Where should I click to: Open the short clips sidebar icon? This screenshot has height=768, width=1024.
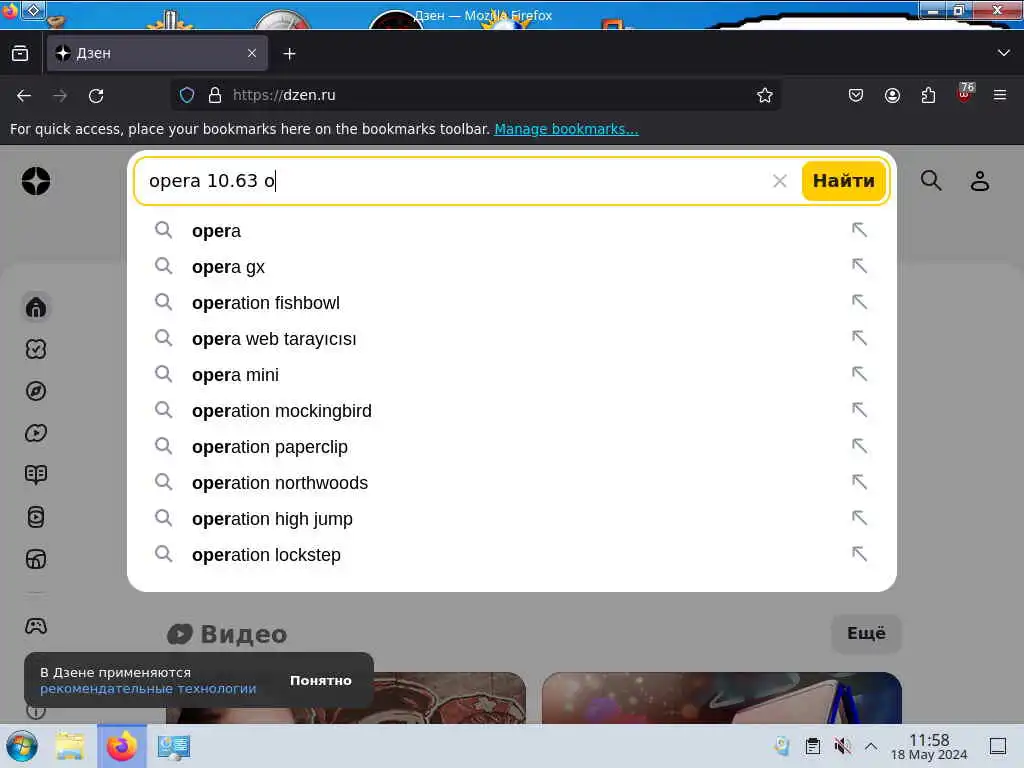tap(36, 517)
